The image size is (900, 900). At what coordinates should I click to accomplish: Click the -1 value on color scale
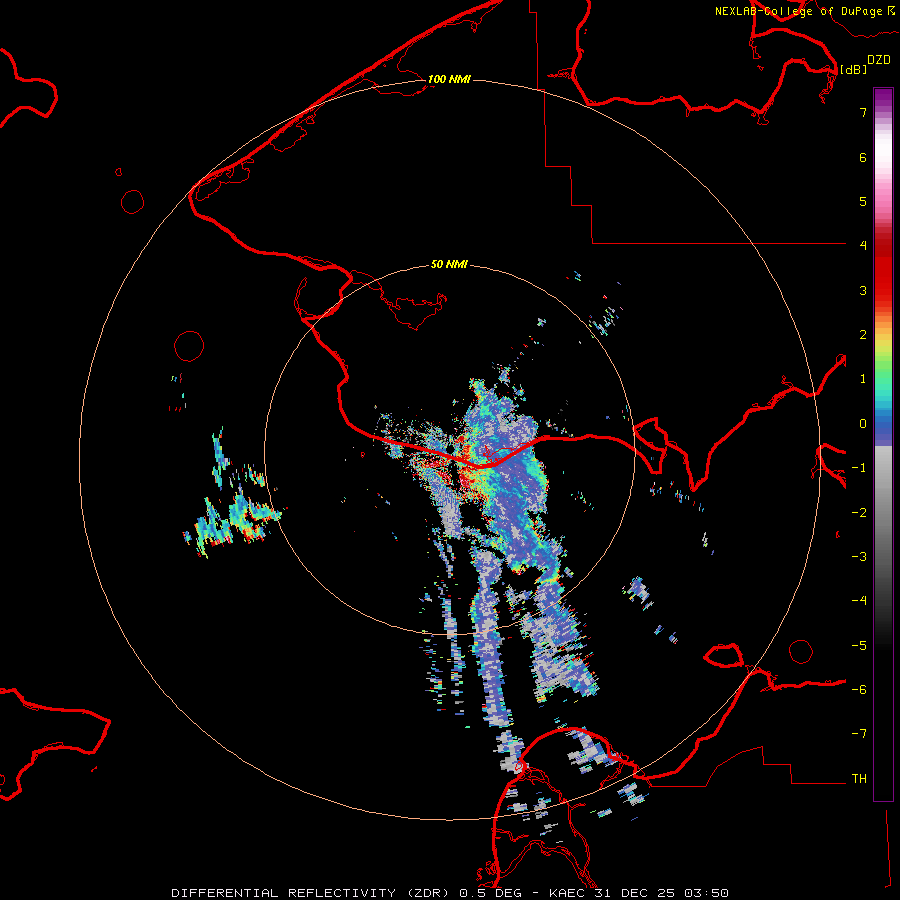[x=859, y=468]
